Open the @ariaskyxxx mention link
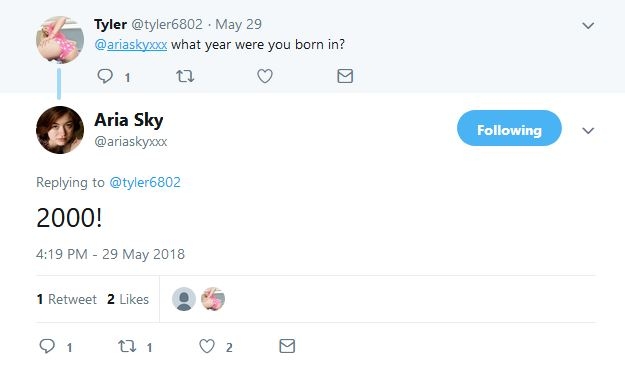 [x=131, y=45]
